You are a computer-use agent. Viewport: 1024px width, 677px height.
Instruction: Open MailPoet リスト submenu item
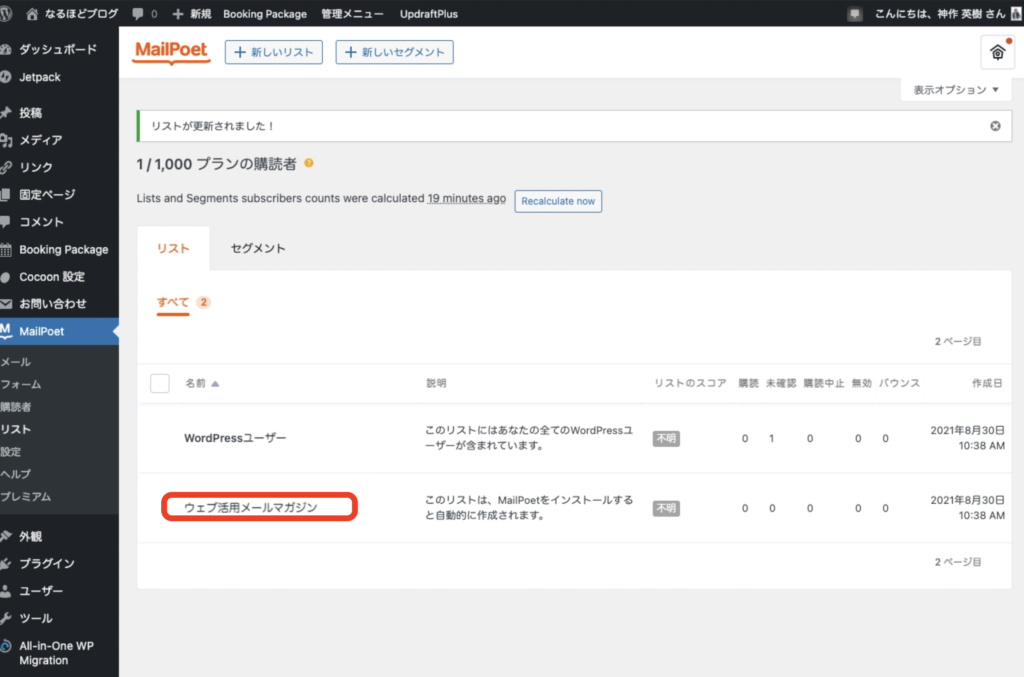(16, 429)
